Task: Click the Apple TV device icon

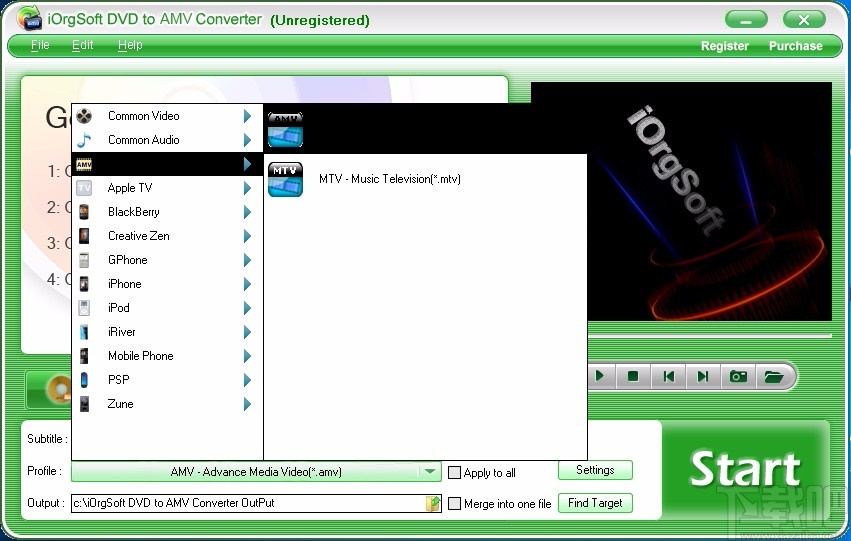Action: (x=84, y=188)
